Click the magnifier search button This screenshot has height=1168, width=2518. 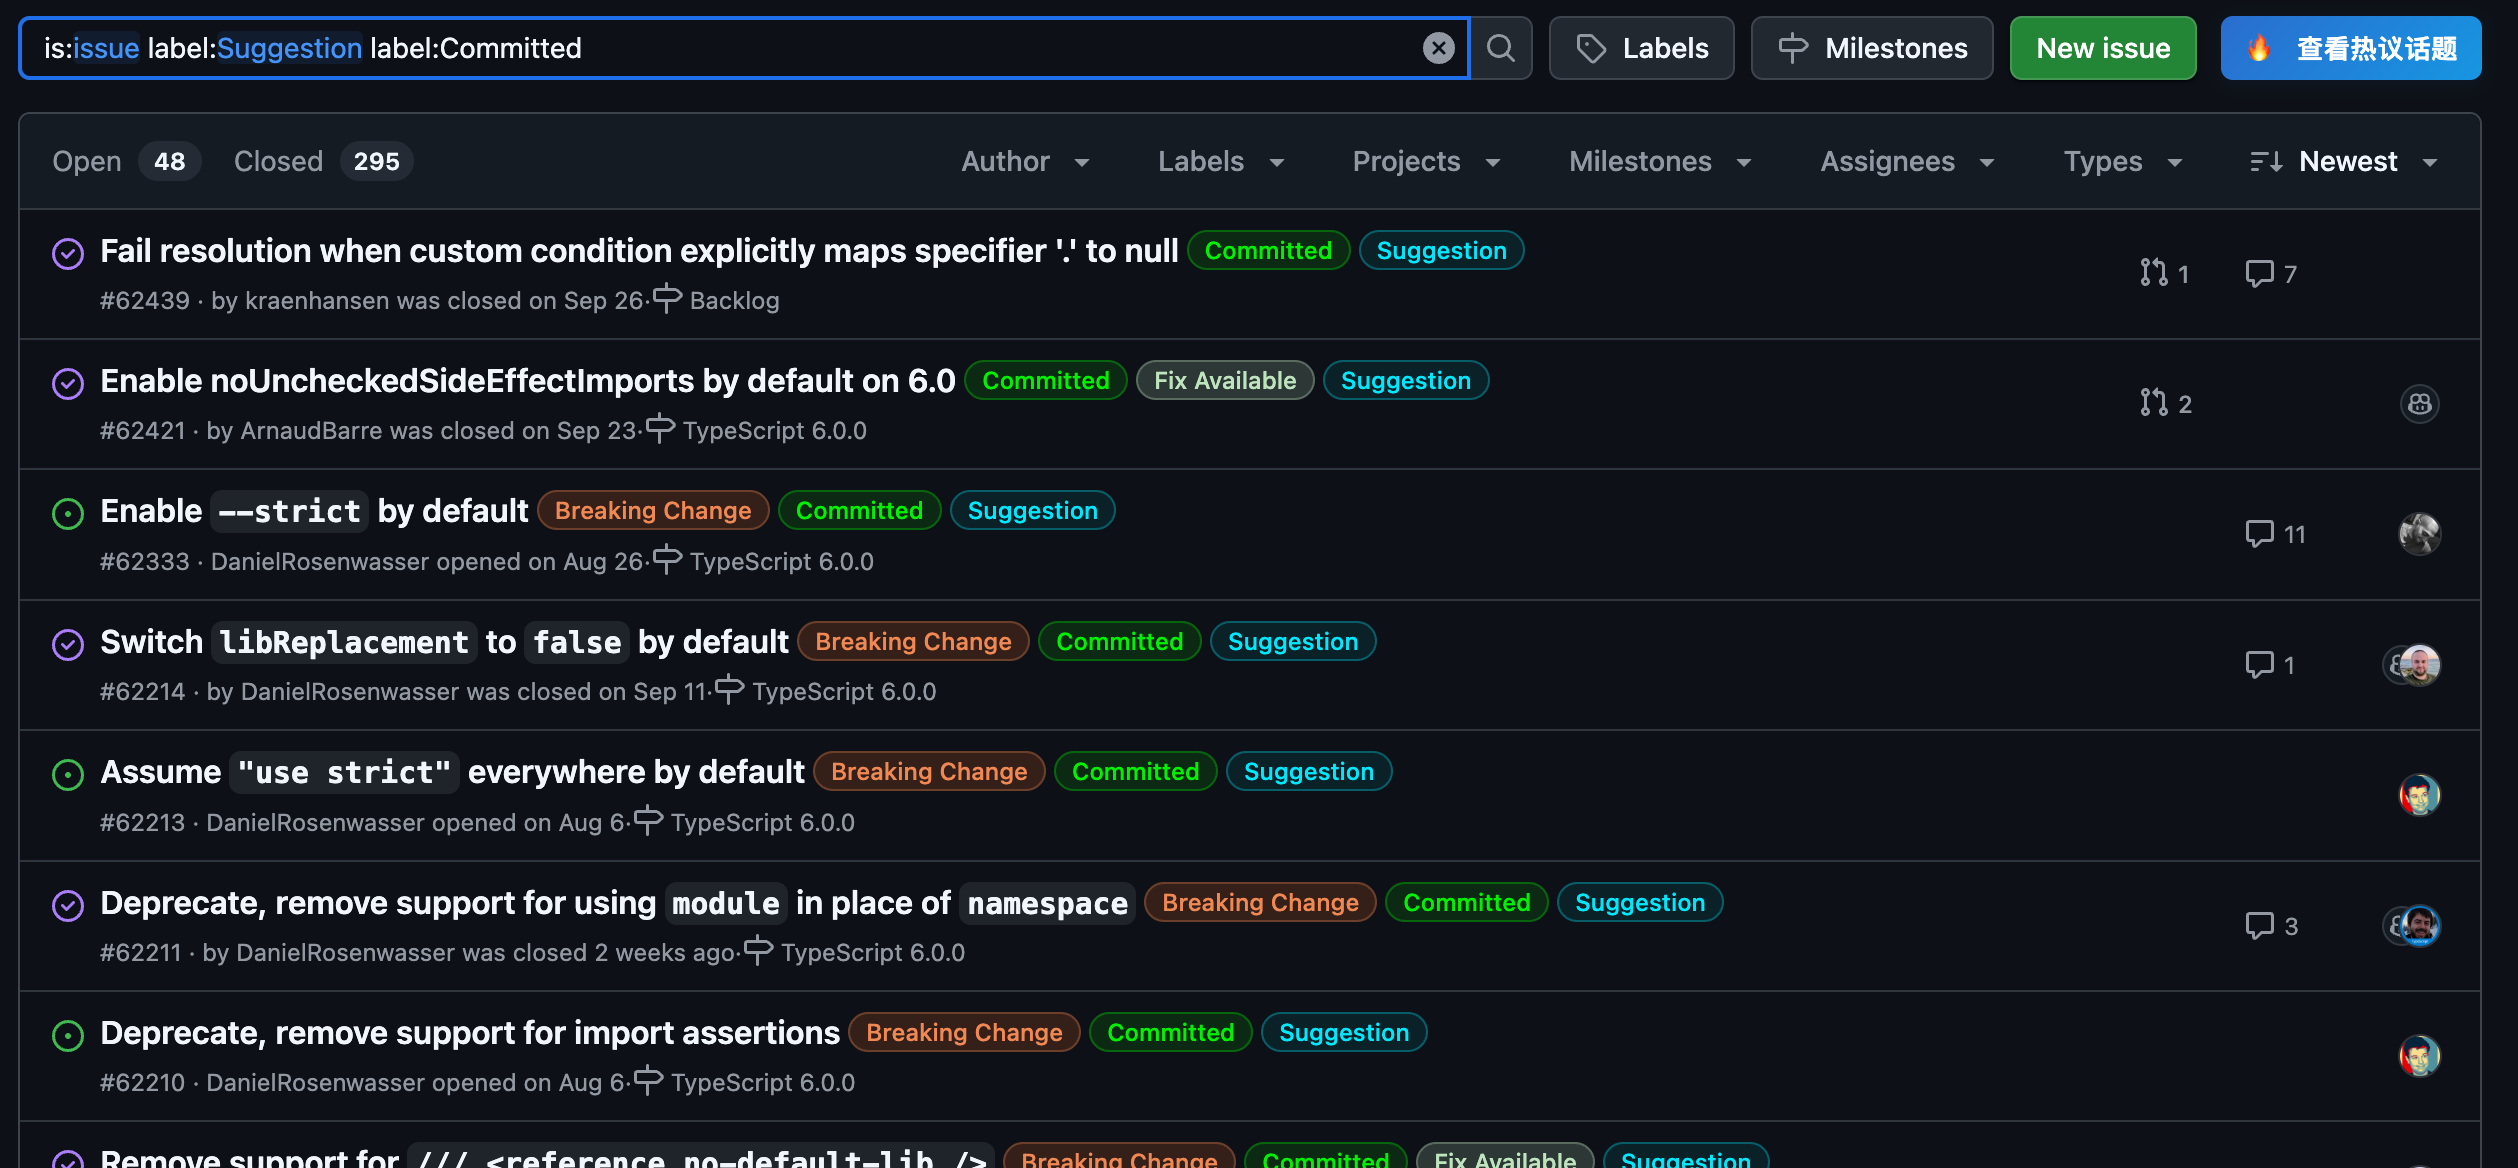(1500, 48)
